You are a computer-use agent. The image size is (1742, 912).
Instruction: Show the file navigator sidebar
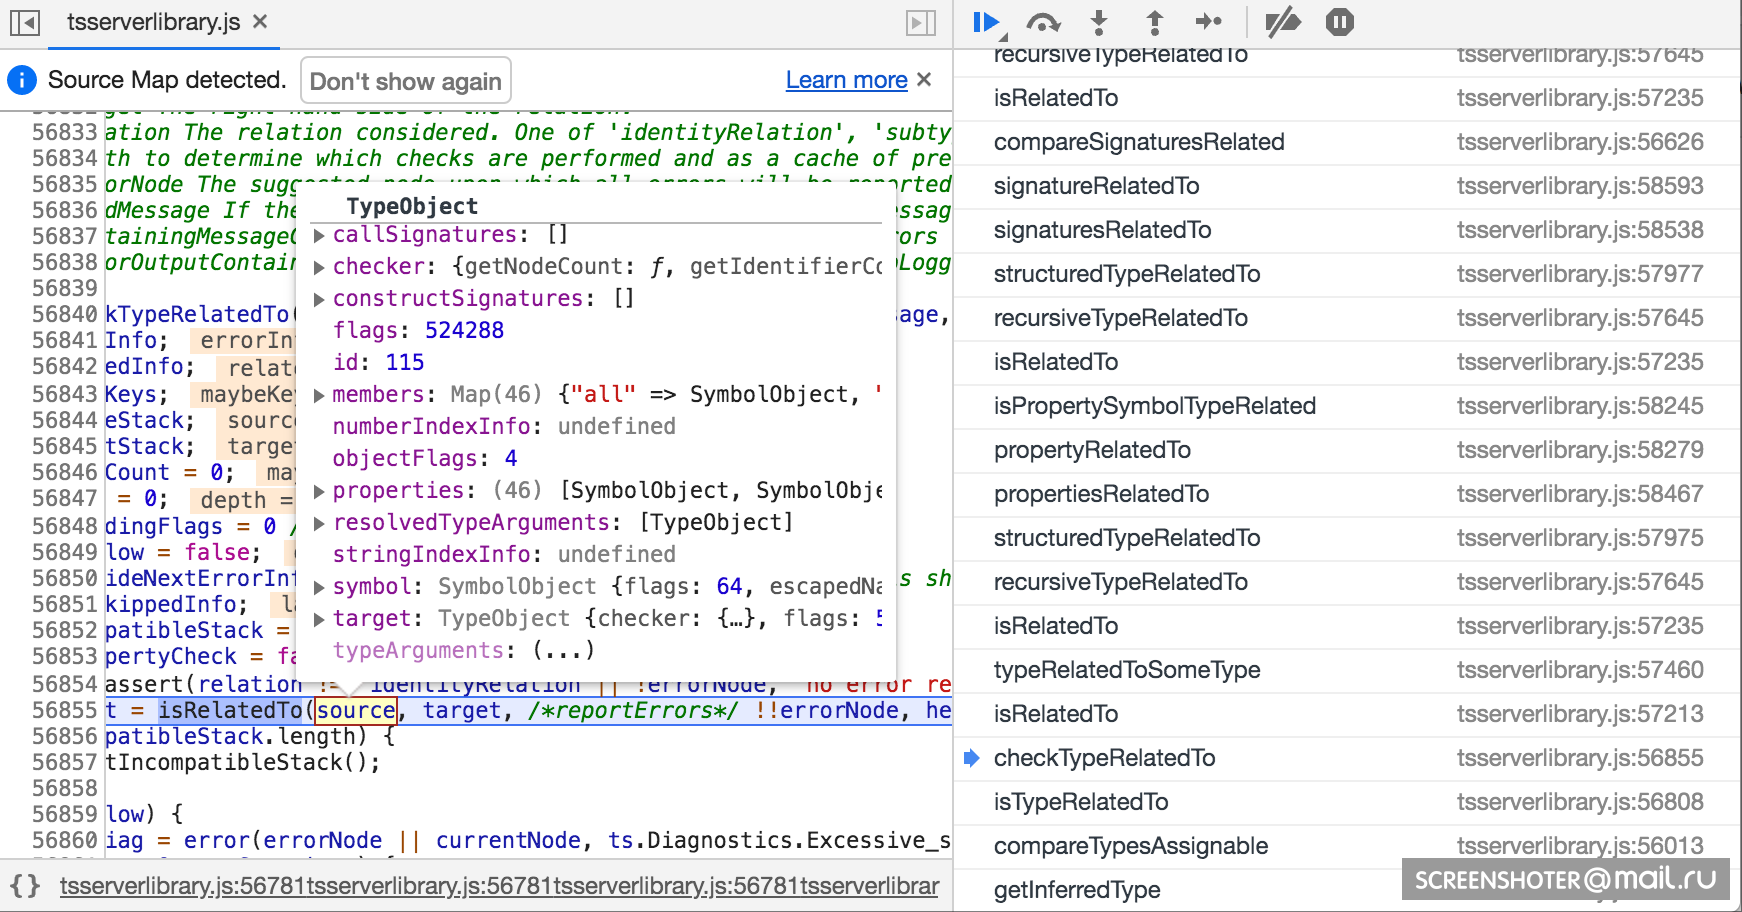tap(25, 22)
